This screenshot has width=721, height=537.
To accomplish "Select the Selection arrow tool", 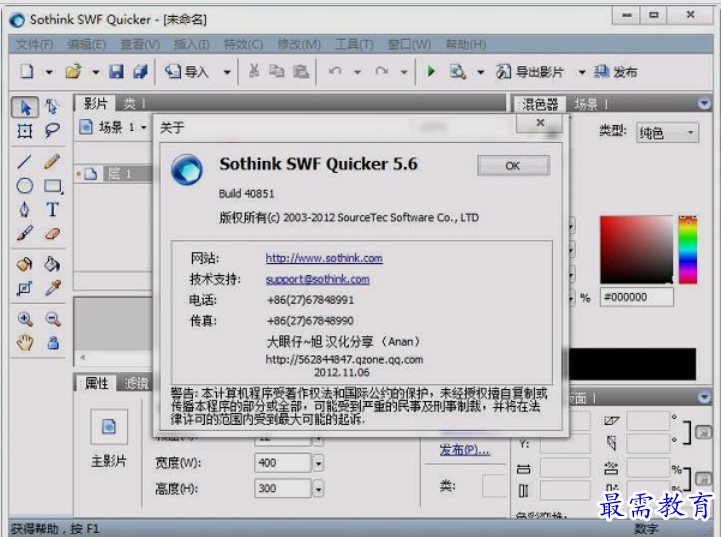I will [25, 107].
